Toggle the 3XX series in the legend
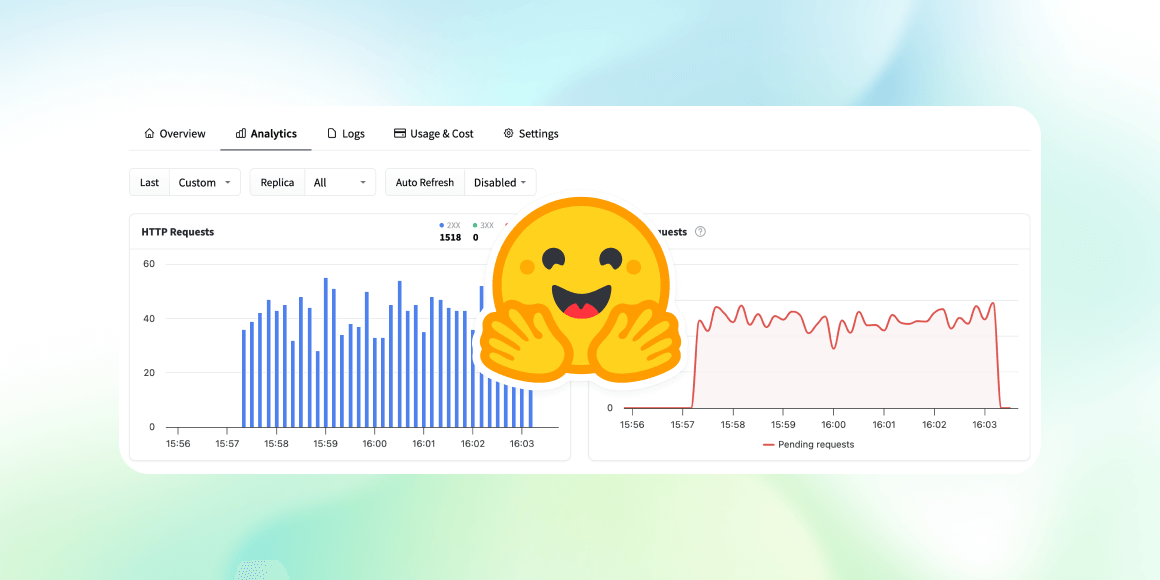The height and width of the screenshot is (580, 1160). point(483,224)
